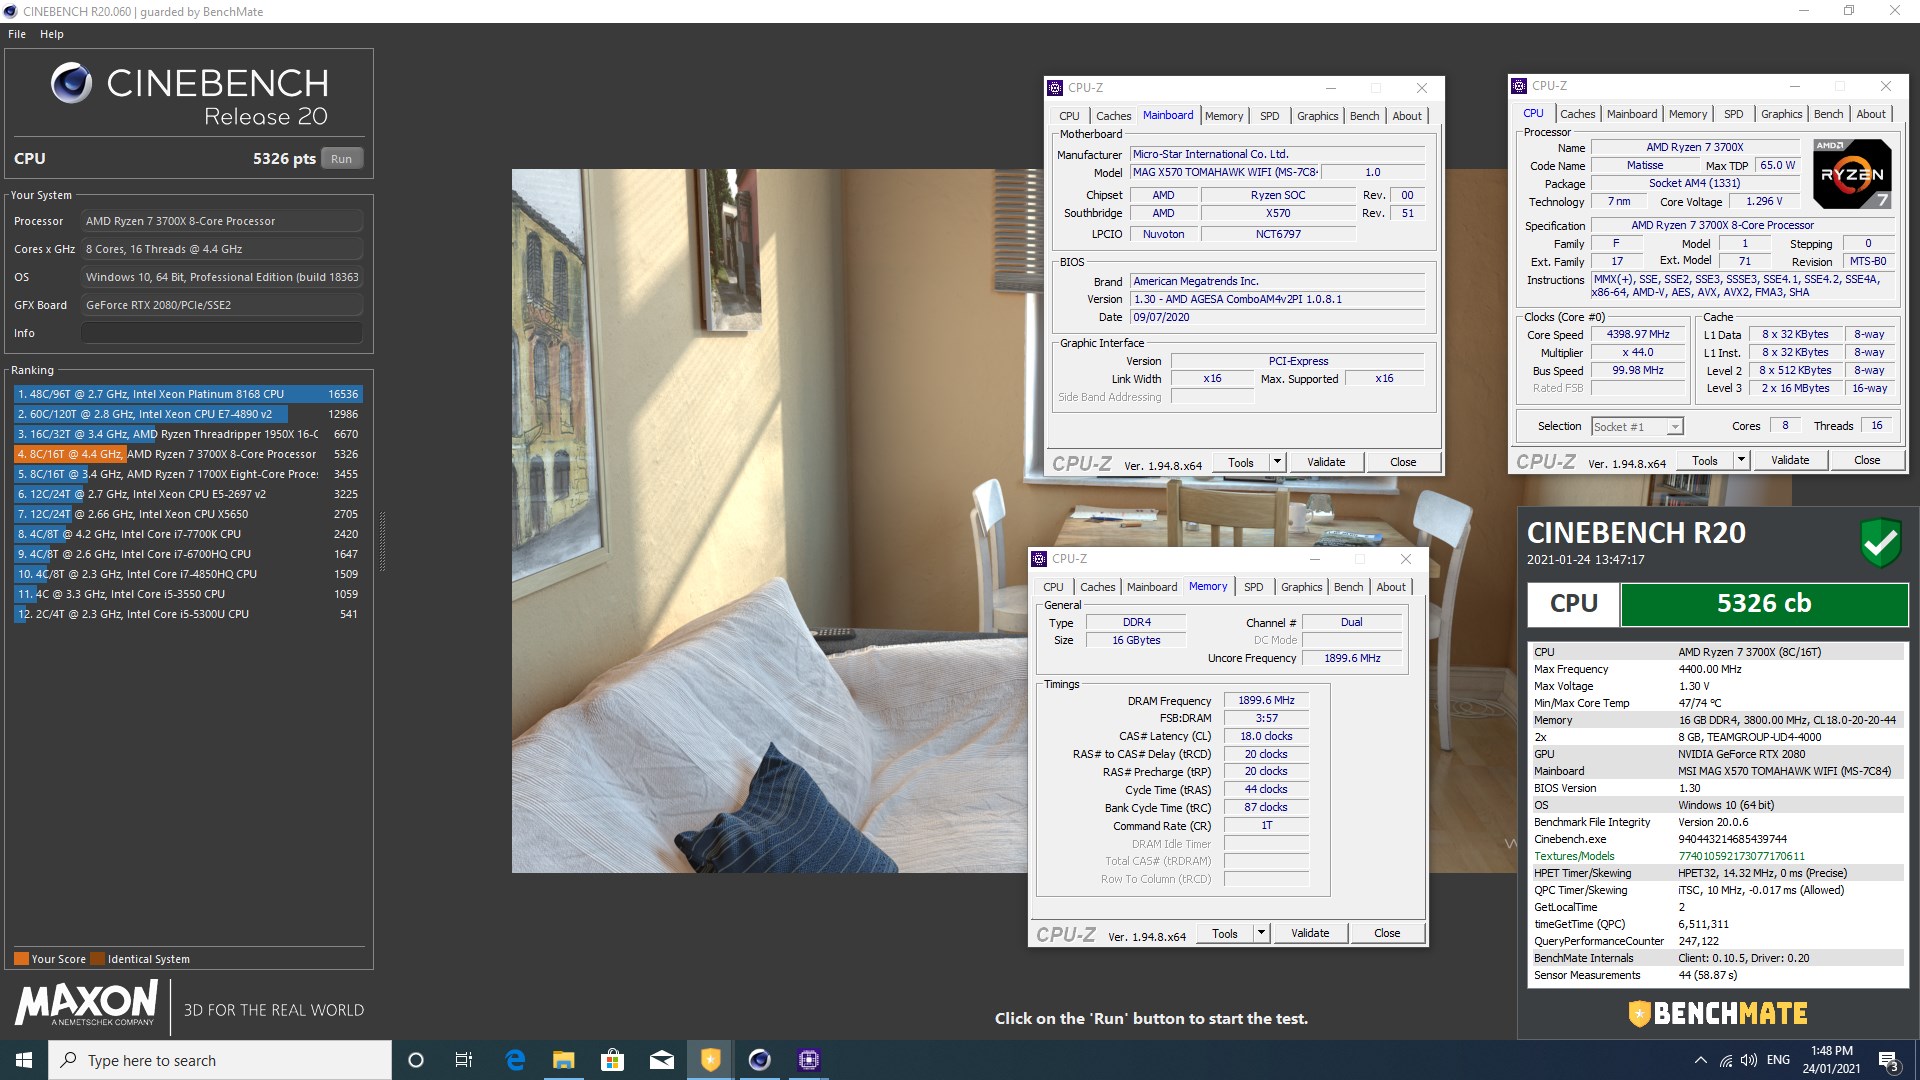
Task: Click Validate in Memory CPU-Z window
Action: point(1310,933)
